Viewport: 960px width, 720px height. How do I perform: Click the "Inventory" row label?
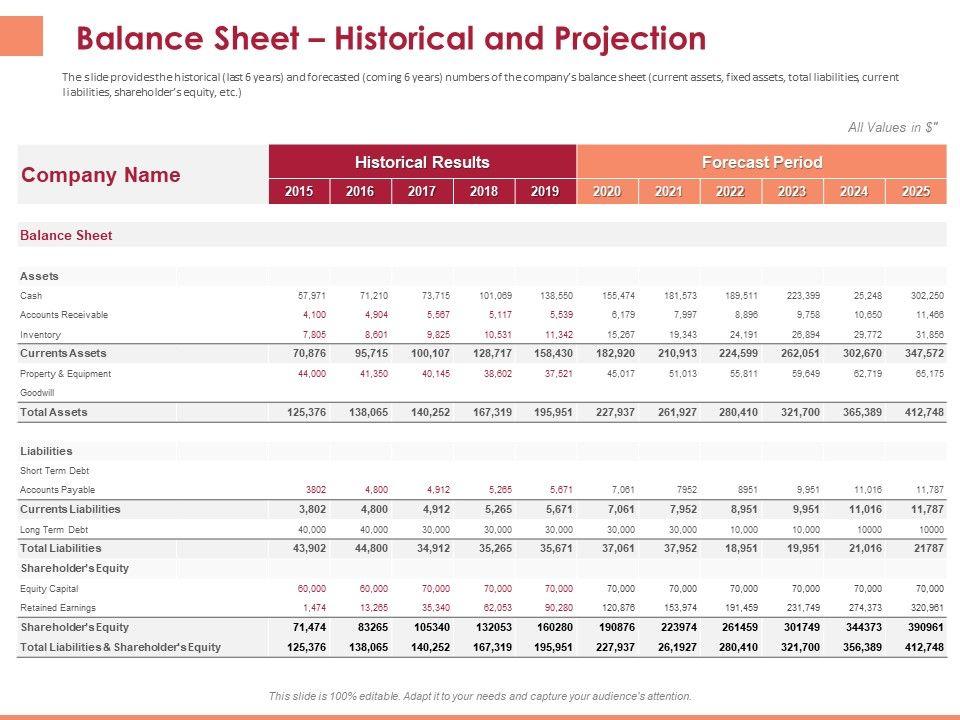click(40, 335)
